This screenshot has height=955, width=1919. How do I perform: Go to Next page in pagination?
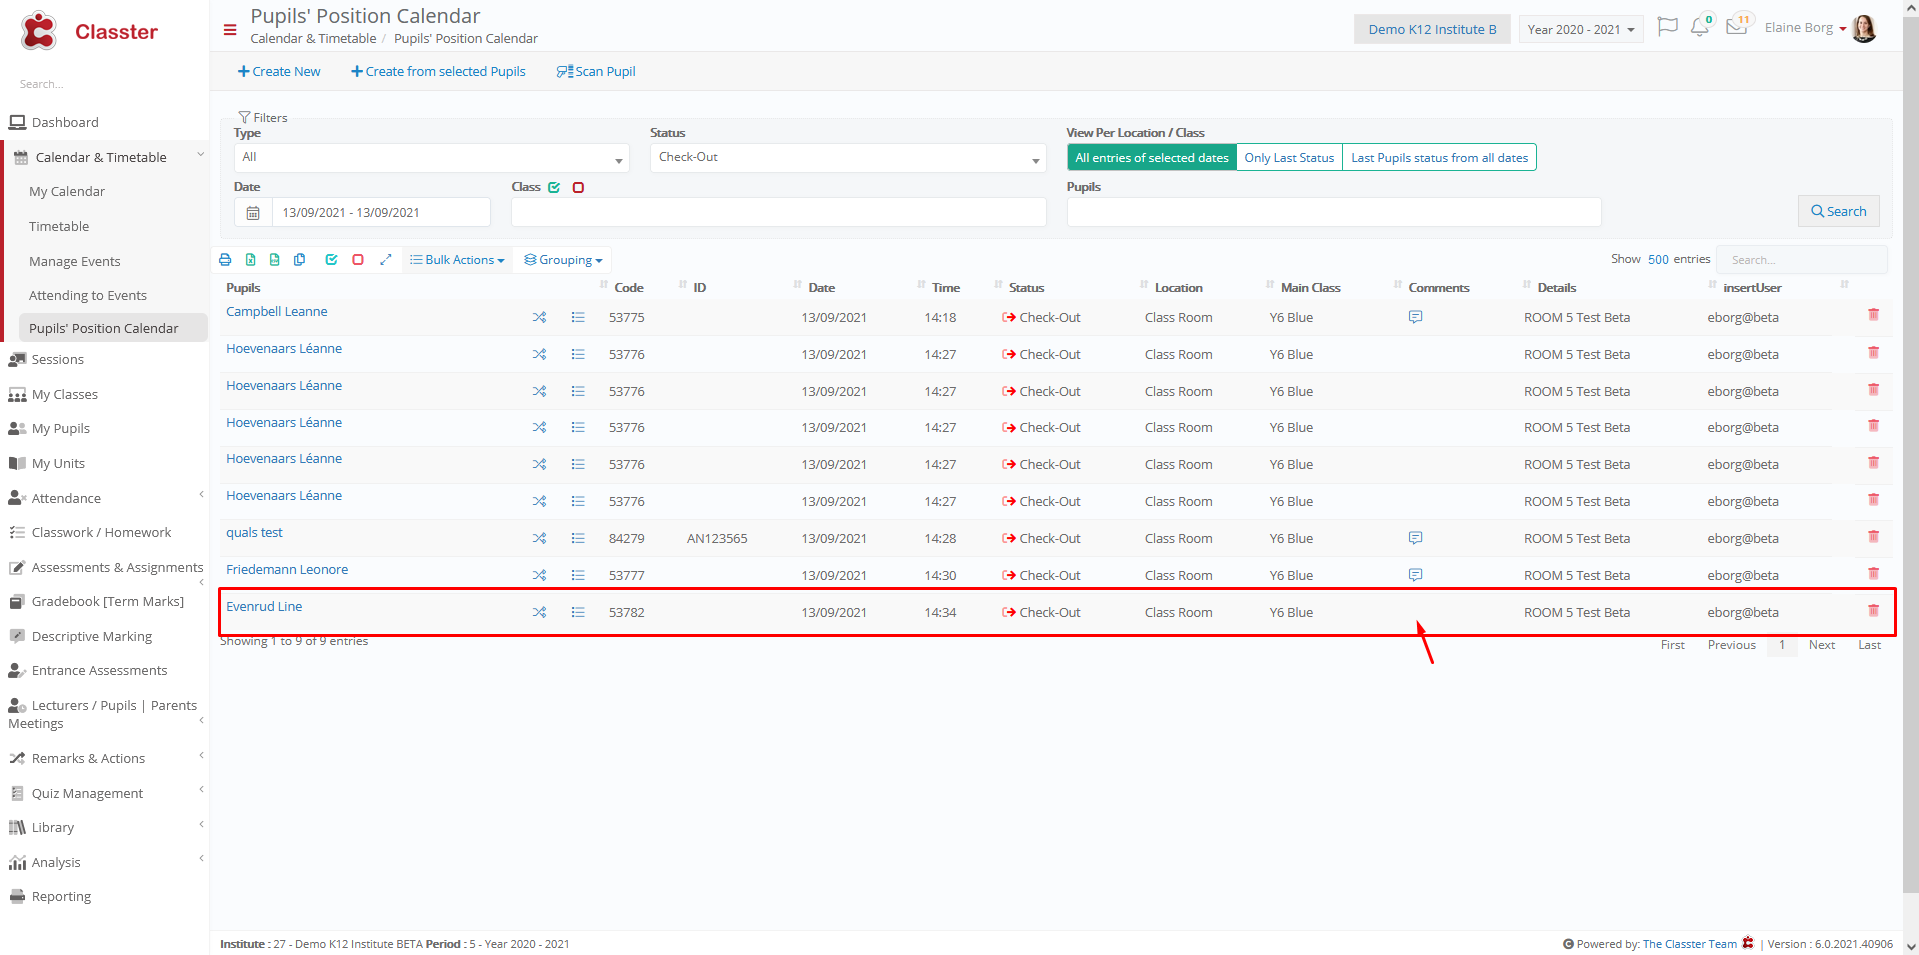[x=1822, y=646]
